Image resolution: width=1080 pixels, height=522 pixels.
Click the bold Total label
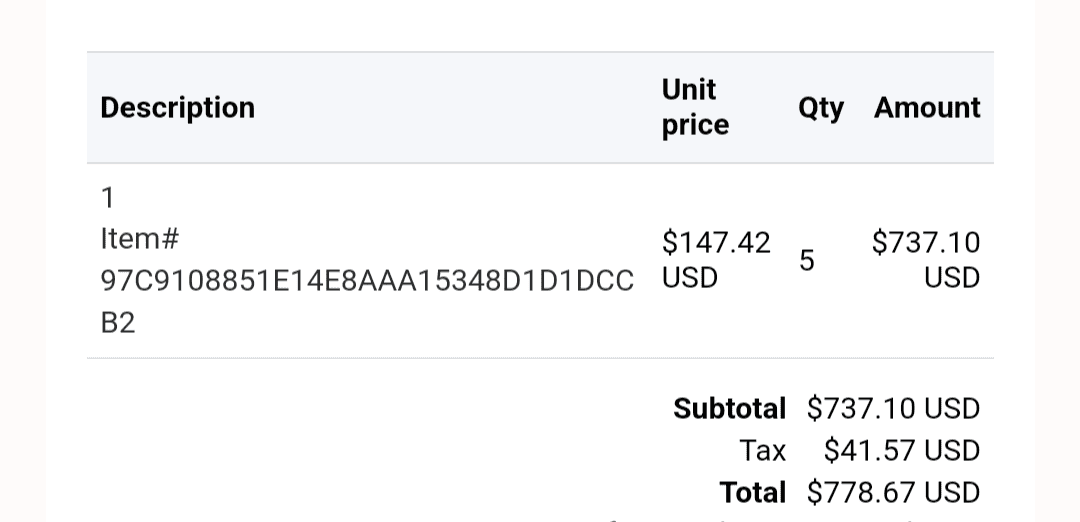(752, 492)
